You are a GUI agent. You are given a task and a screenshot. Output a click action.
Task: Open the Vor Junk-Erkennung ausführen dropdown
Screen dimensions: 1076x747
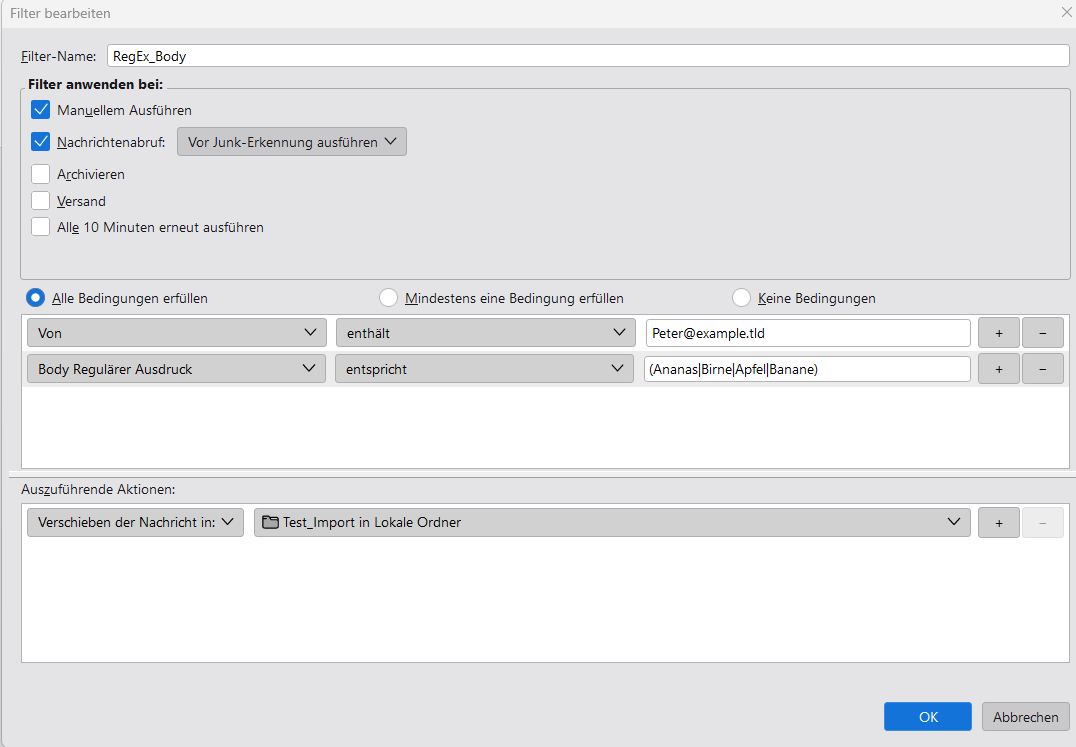[x=292, y=142]
